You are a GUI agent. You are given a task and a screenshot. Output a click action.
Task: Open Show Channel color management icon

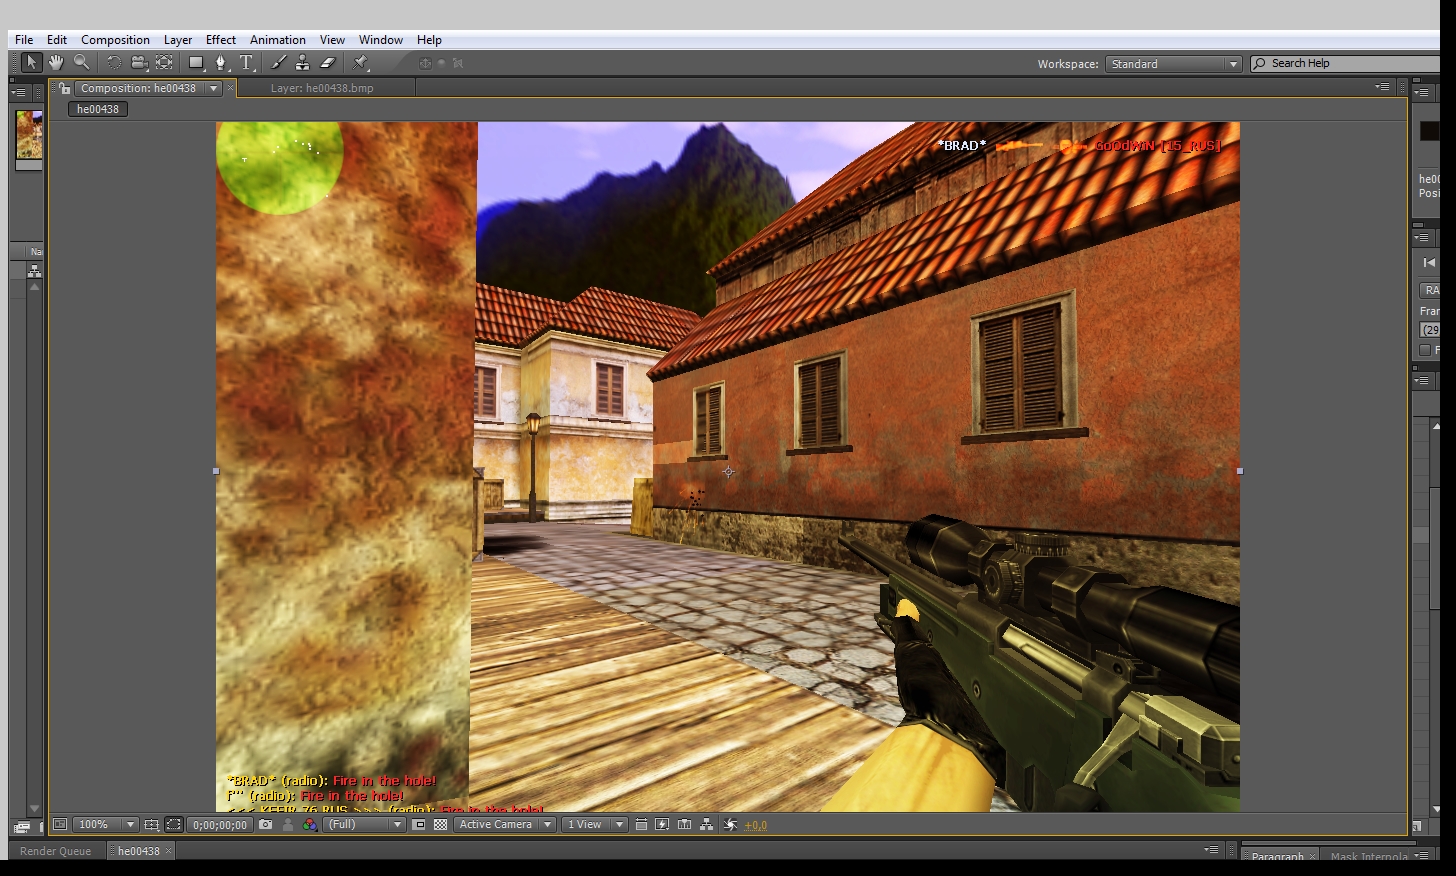(x=309, y=825)
